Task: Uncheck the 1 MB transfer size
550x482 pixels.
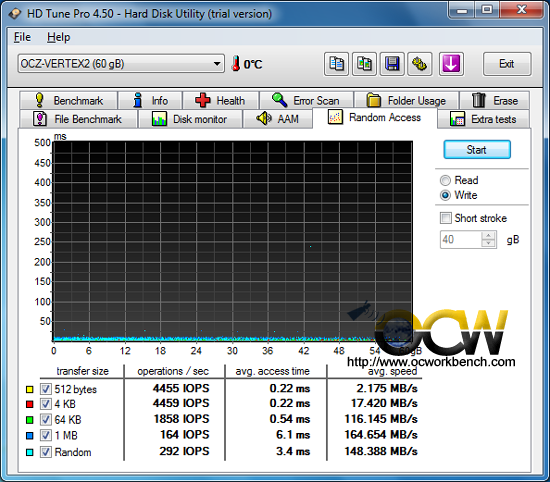Action: [x=46, y=435]
